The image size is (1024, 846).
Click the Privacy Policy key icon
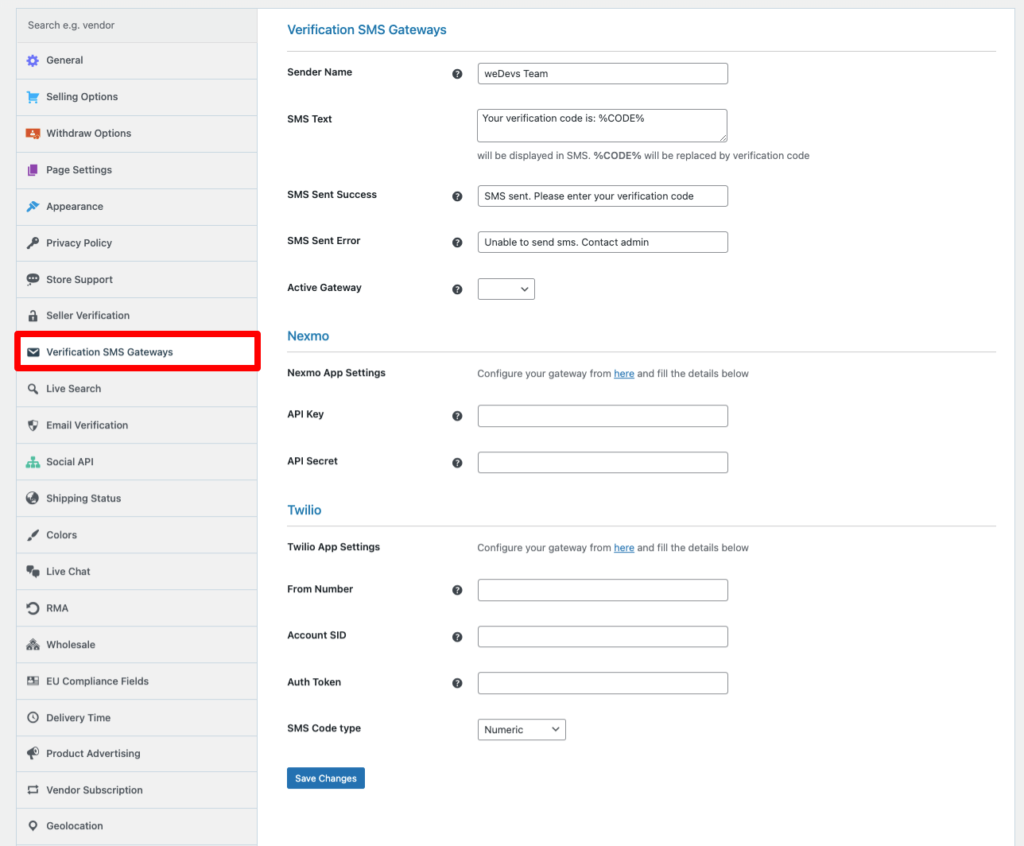33,243
